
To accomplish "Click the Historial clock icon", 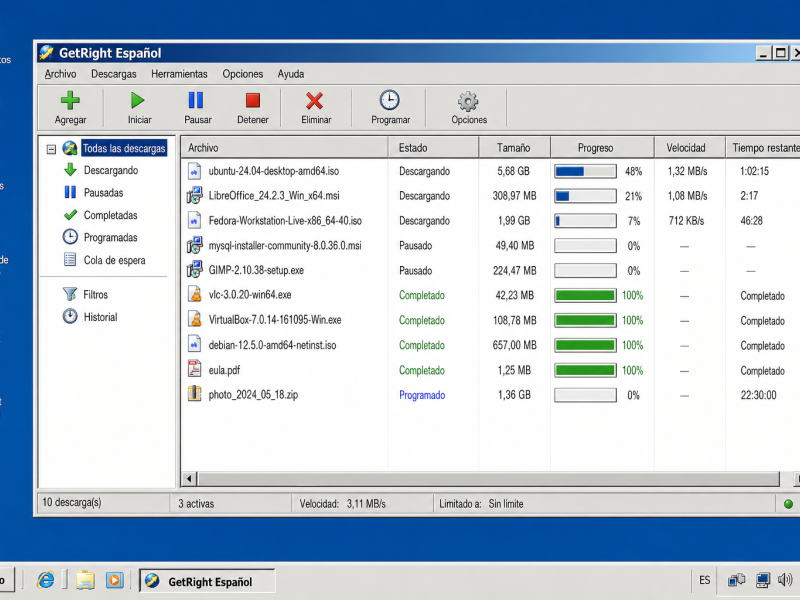I will (x=70, y=316).
